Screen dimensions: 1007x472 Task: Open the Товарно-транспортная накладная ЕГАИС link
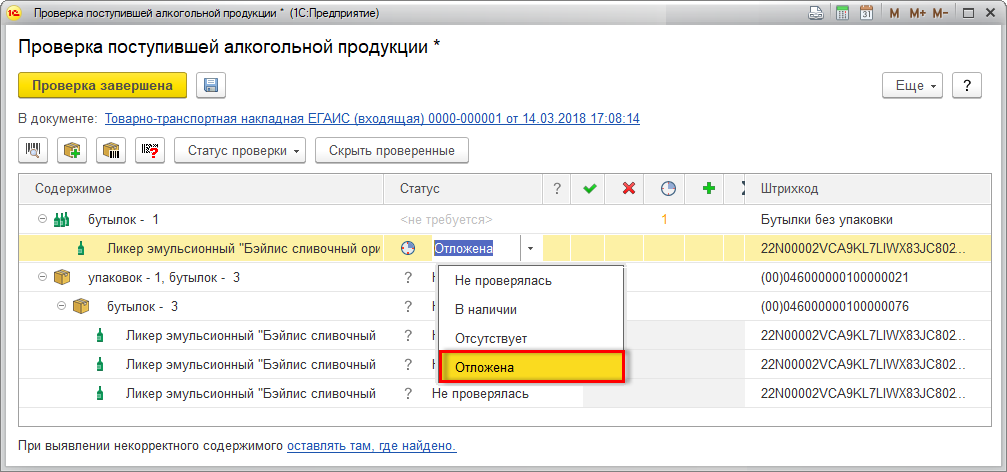tap(372, 119)
